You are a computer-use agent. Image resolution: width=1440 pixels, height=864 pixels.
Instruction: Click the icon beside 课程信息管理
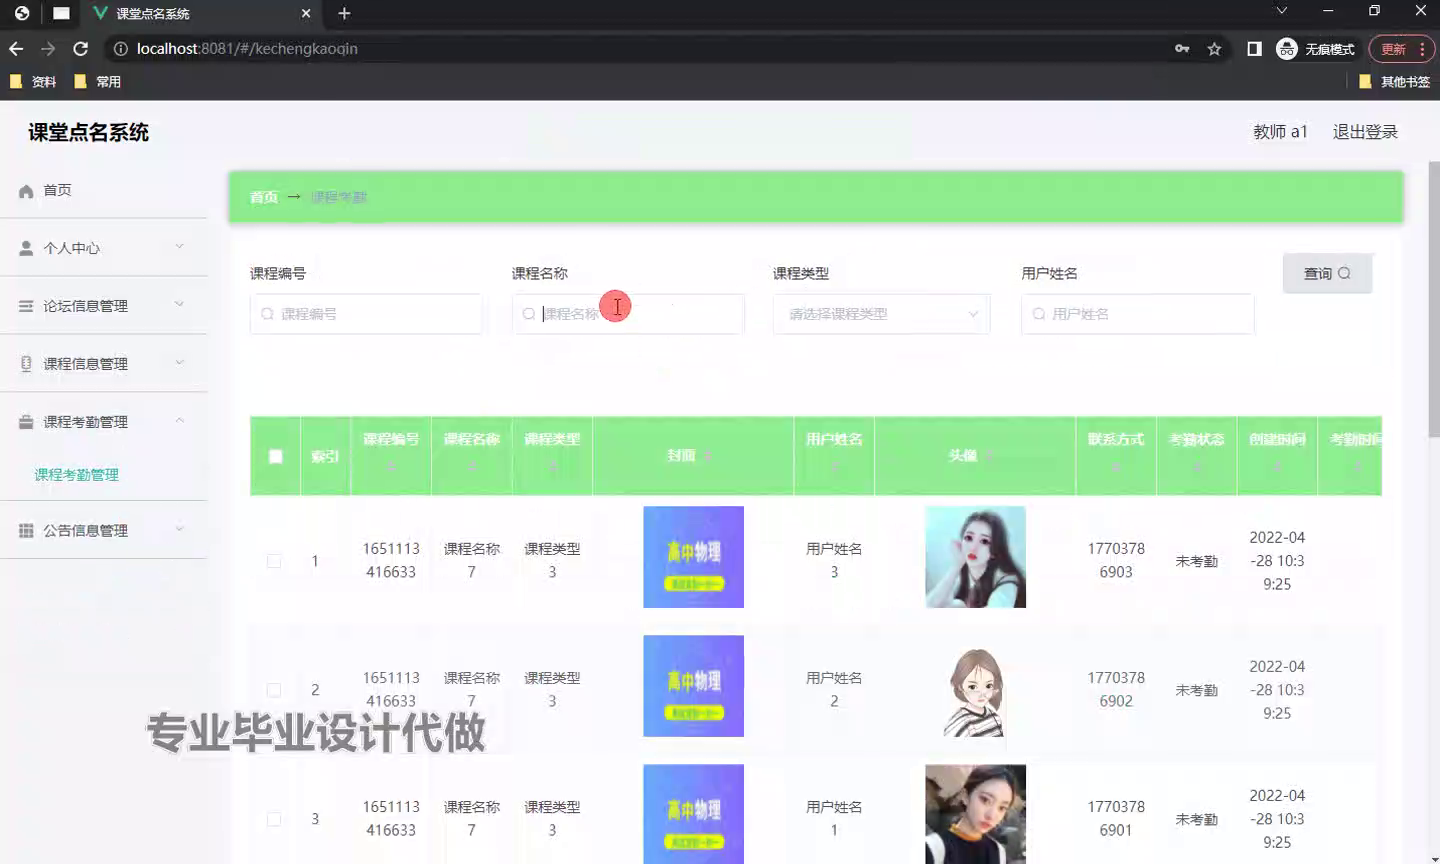point(26,364)
